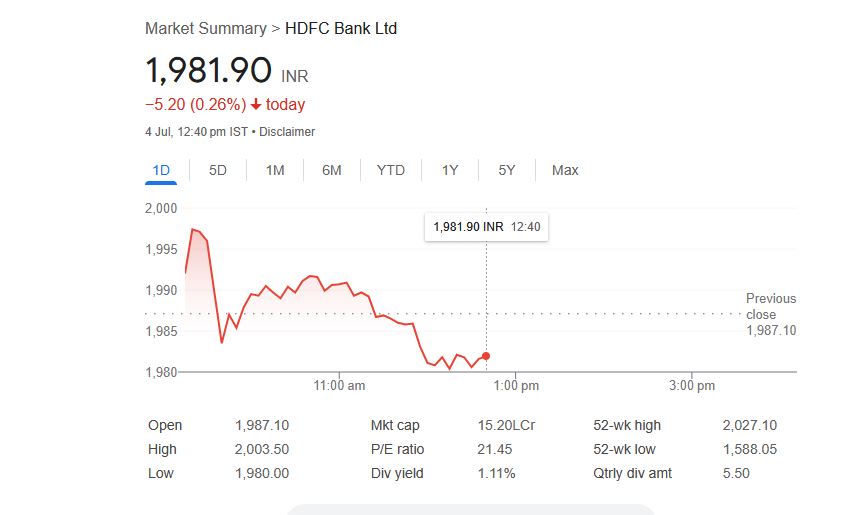The width and height of the screenshot is (846, 515).
Task: Click the HDFC Bank Ltd title
Action: 341,29
